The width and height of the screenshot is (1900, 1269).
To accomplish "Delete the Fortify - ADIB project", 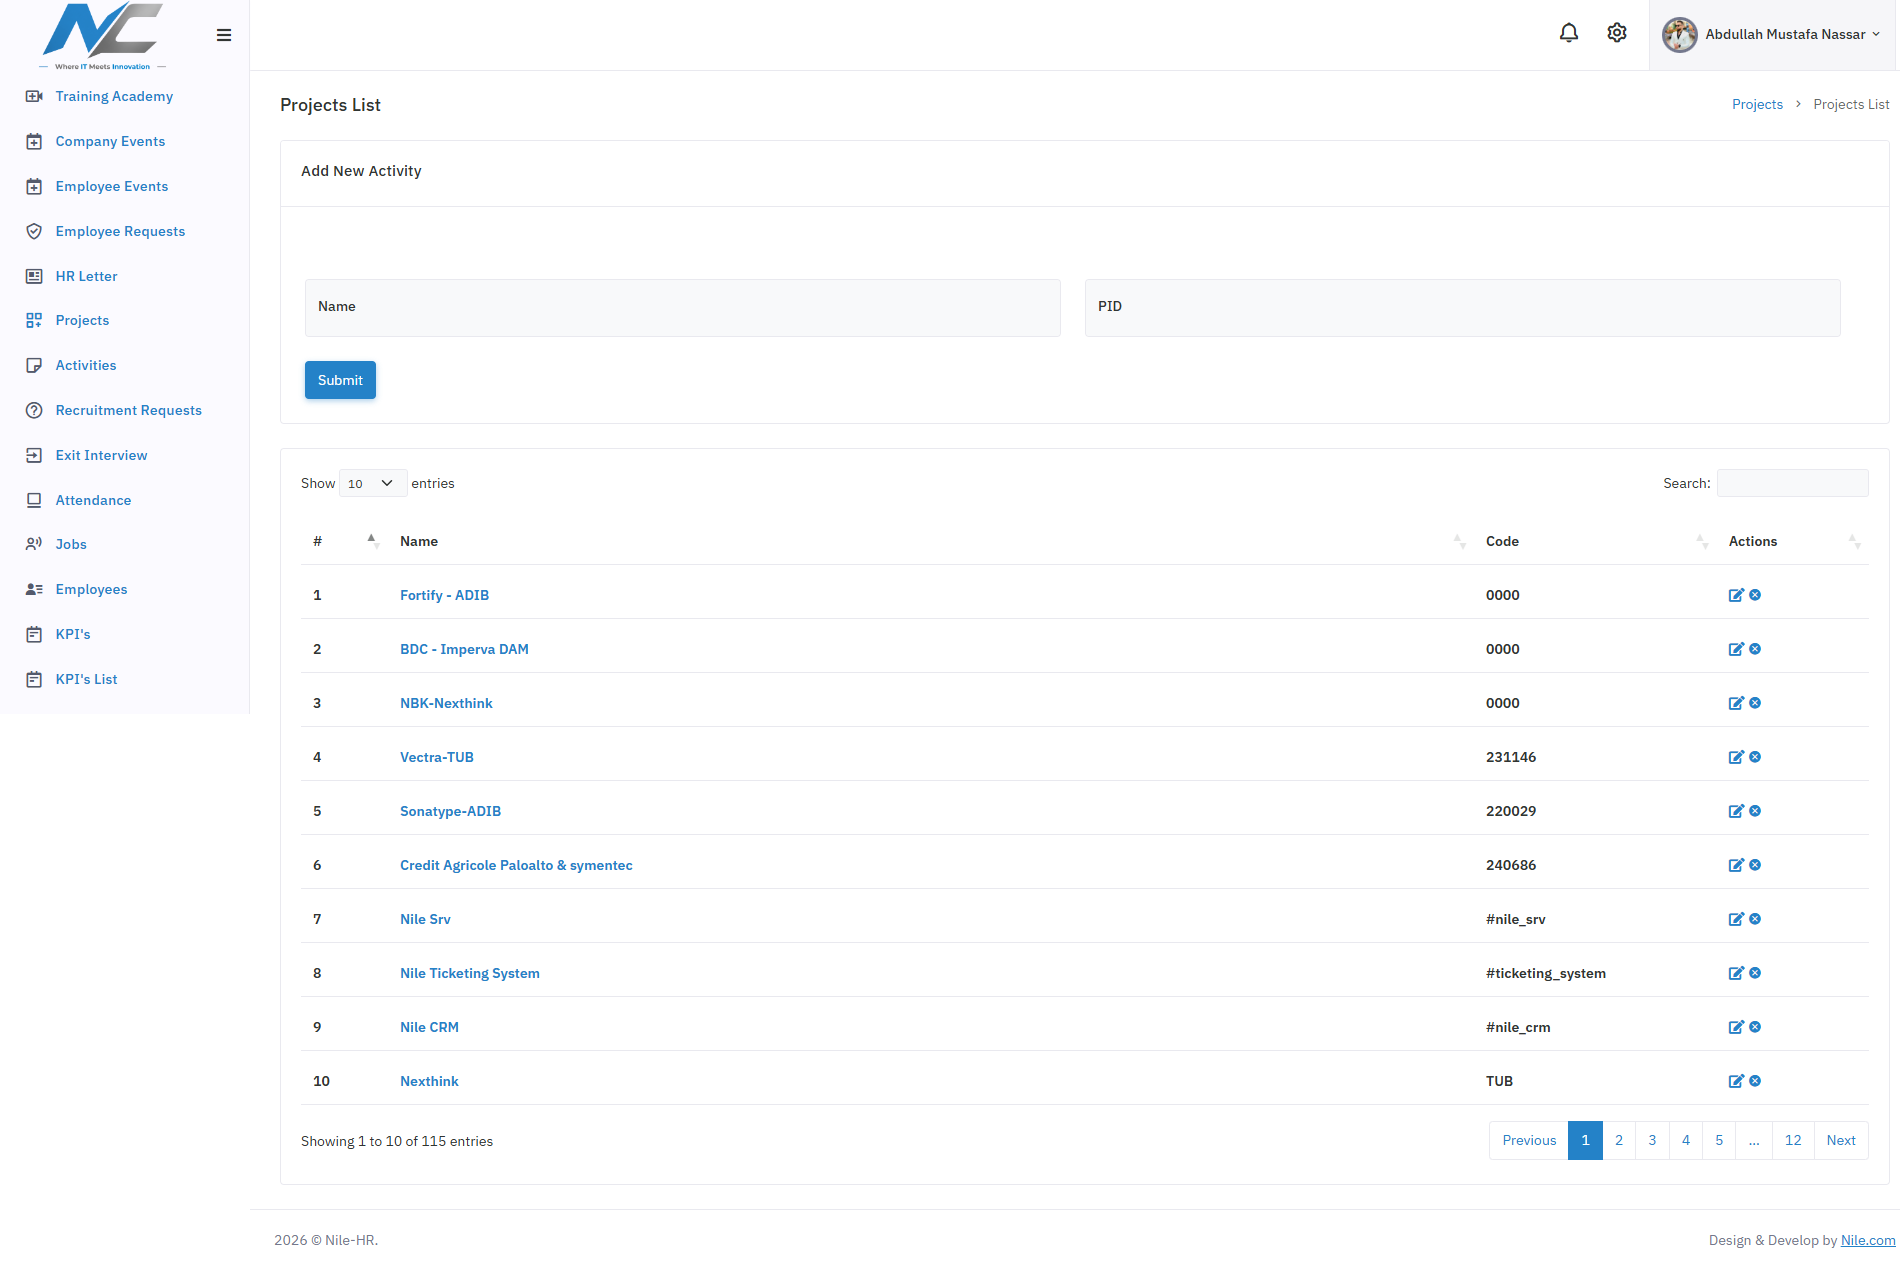I will click(x=1755, y=595).
